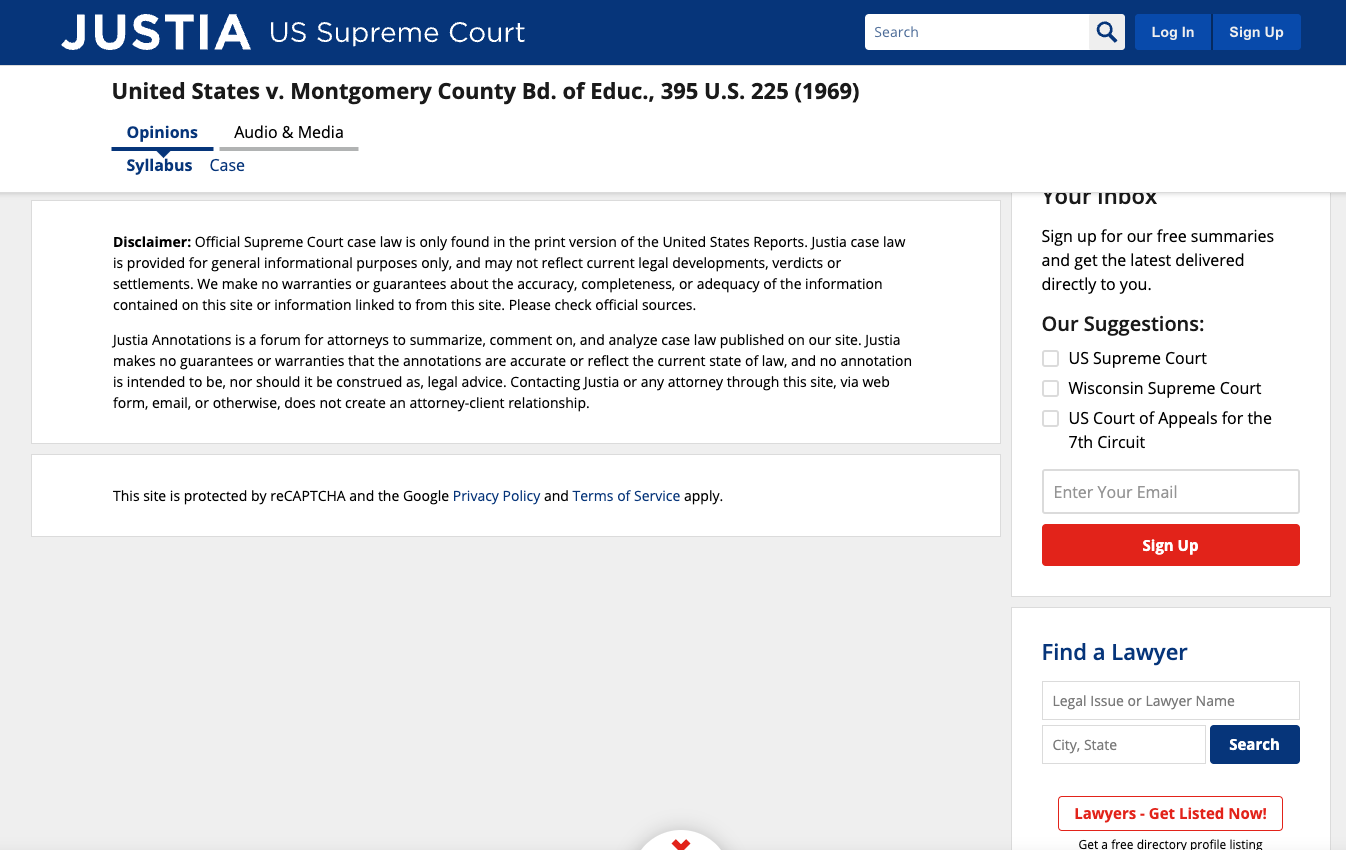Viewport: 1346px width, 850px height.
Task: Click the Justia logo
Action: pos(156,32)
